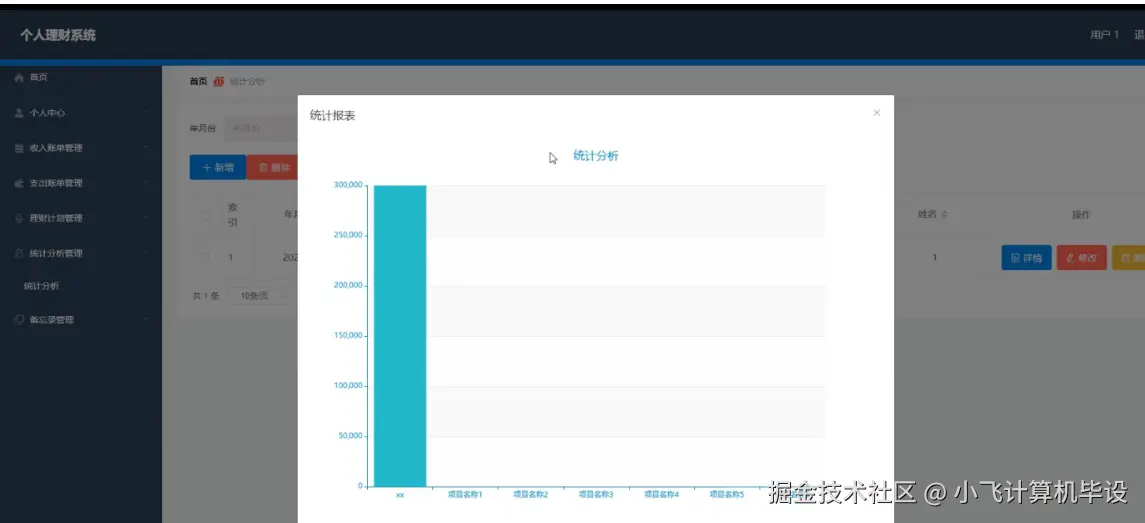The width and height of the screenshot is (1145, 523).
Task: Click the 支出账单管理 sidebar icon
Action: [x=20, y=183]
